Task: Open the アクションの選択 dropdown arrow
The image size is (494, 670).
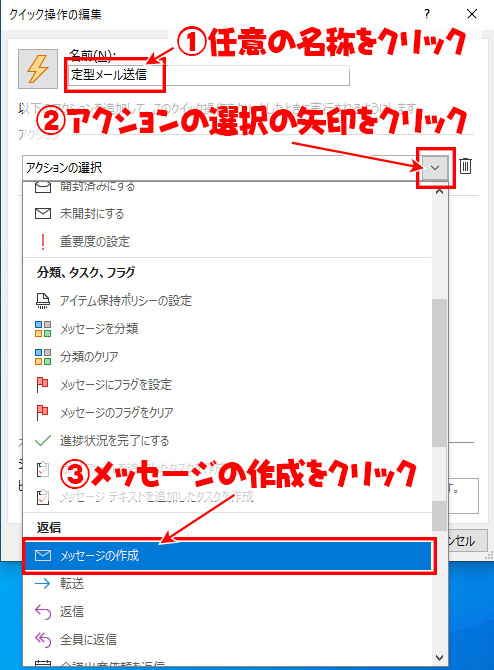Action: coord(435,168)
